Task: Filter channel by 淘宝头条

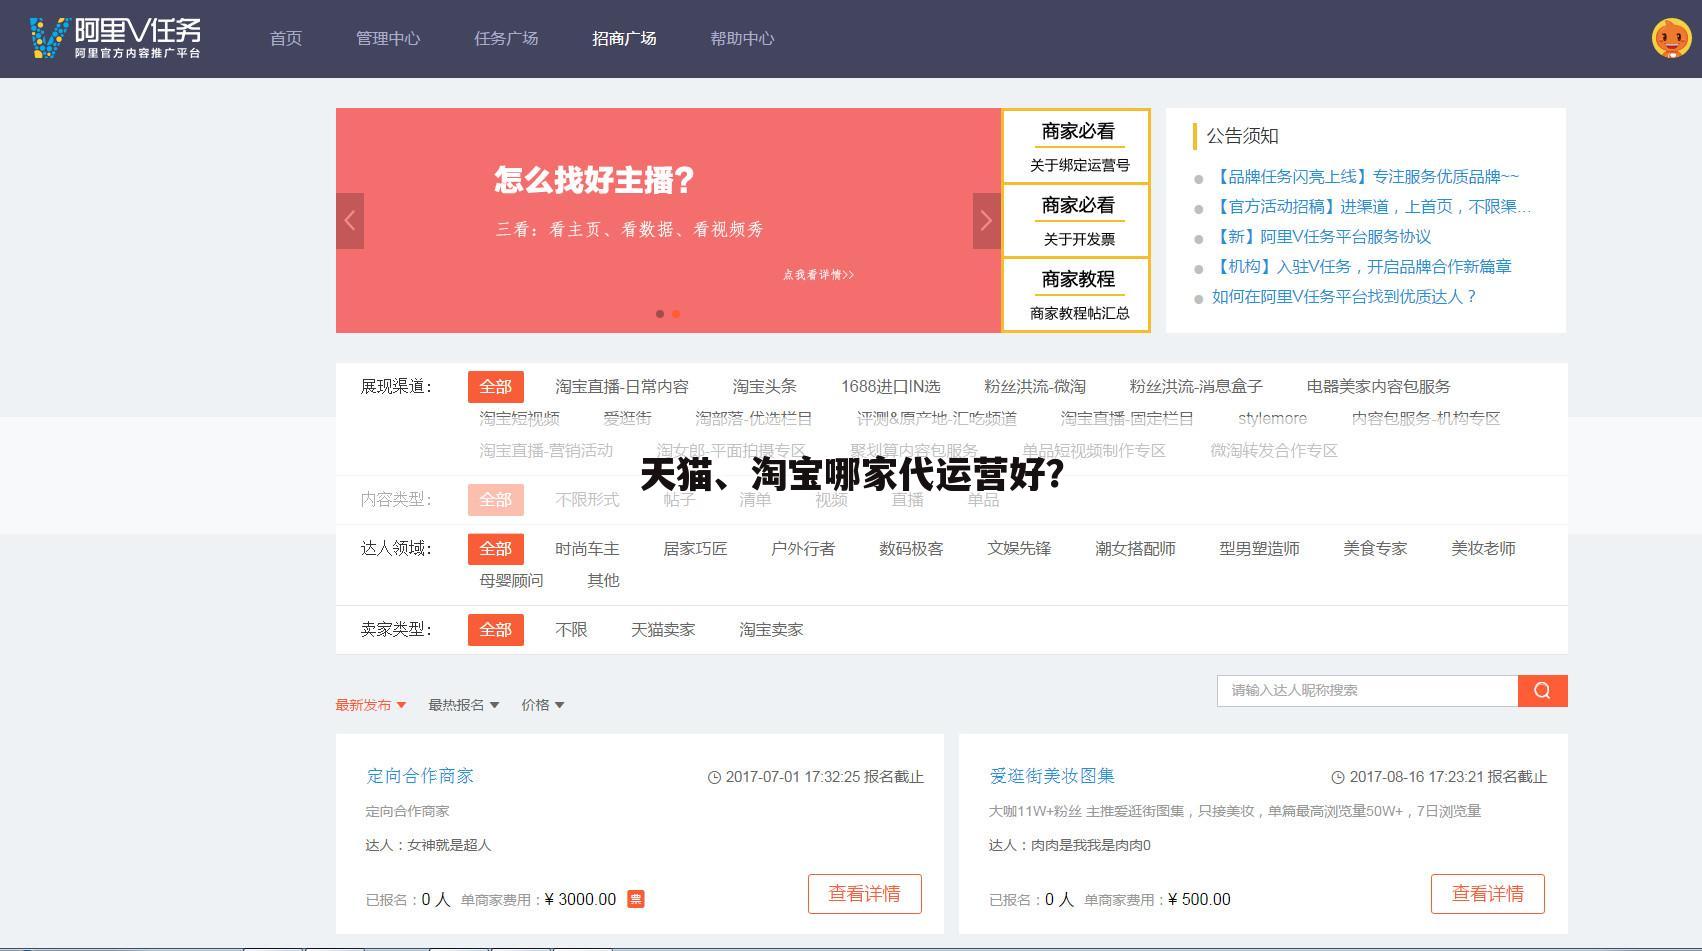Action: (x=764, y=387)
